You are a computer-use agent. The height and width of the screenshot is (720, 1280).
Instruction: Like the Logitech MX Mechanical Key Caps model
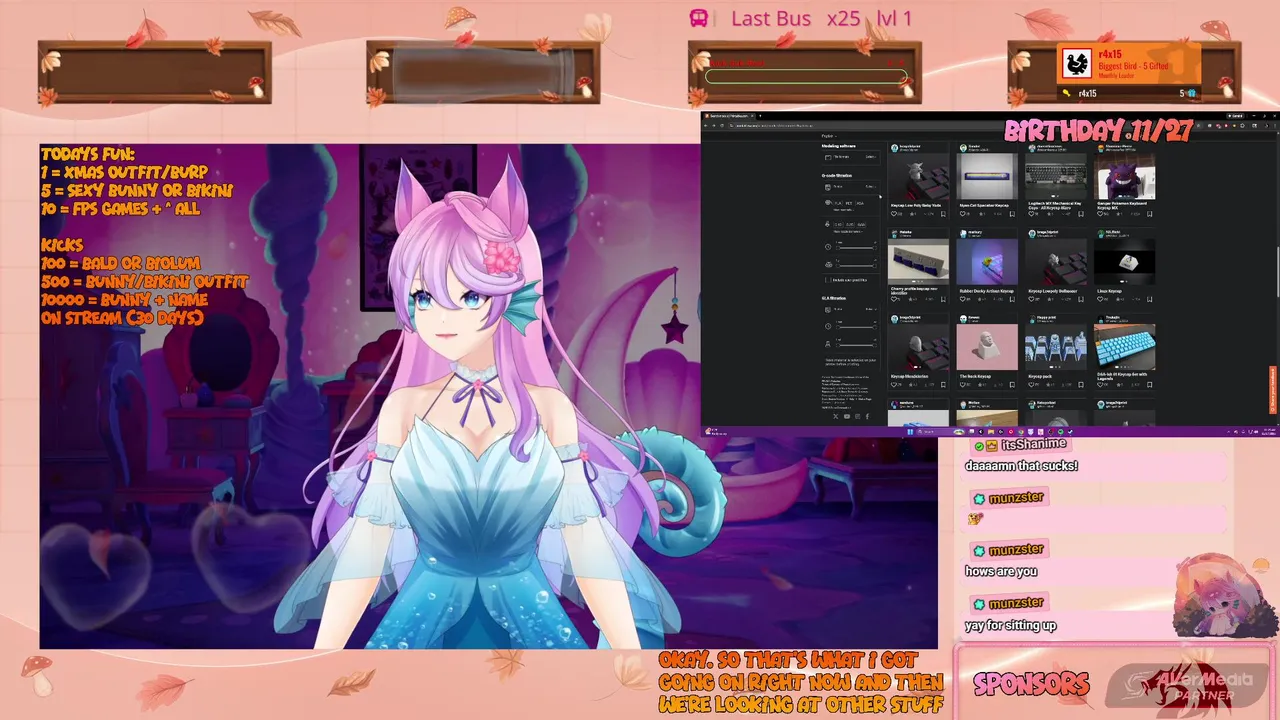click(x=1031, y=214)
